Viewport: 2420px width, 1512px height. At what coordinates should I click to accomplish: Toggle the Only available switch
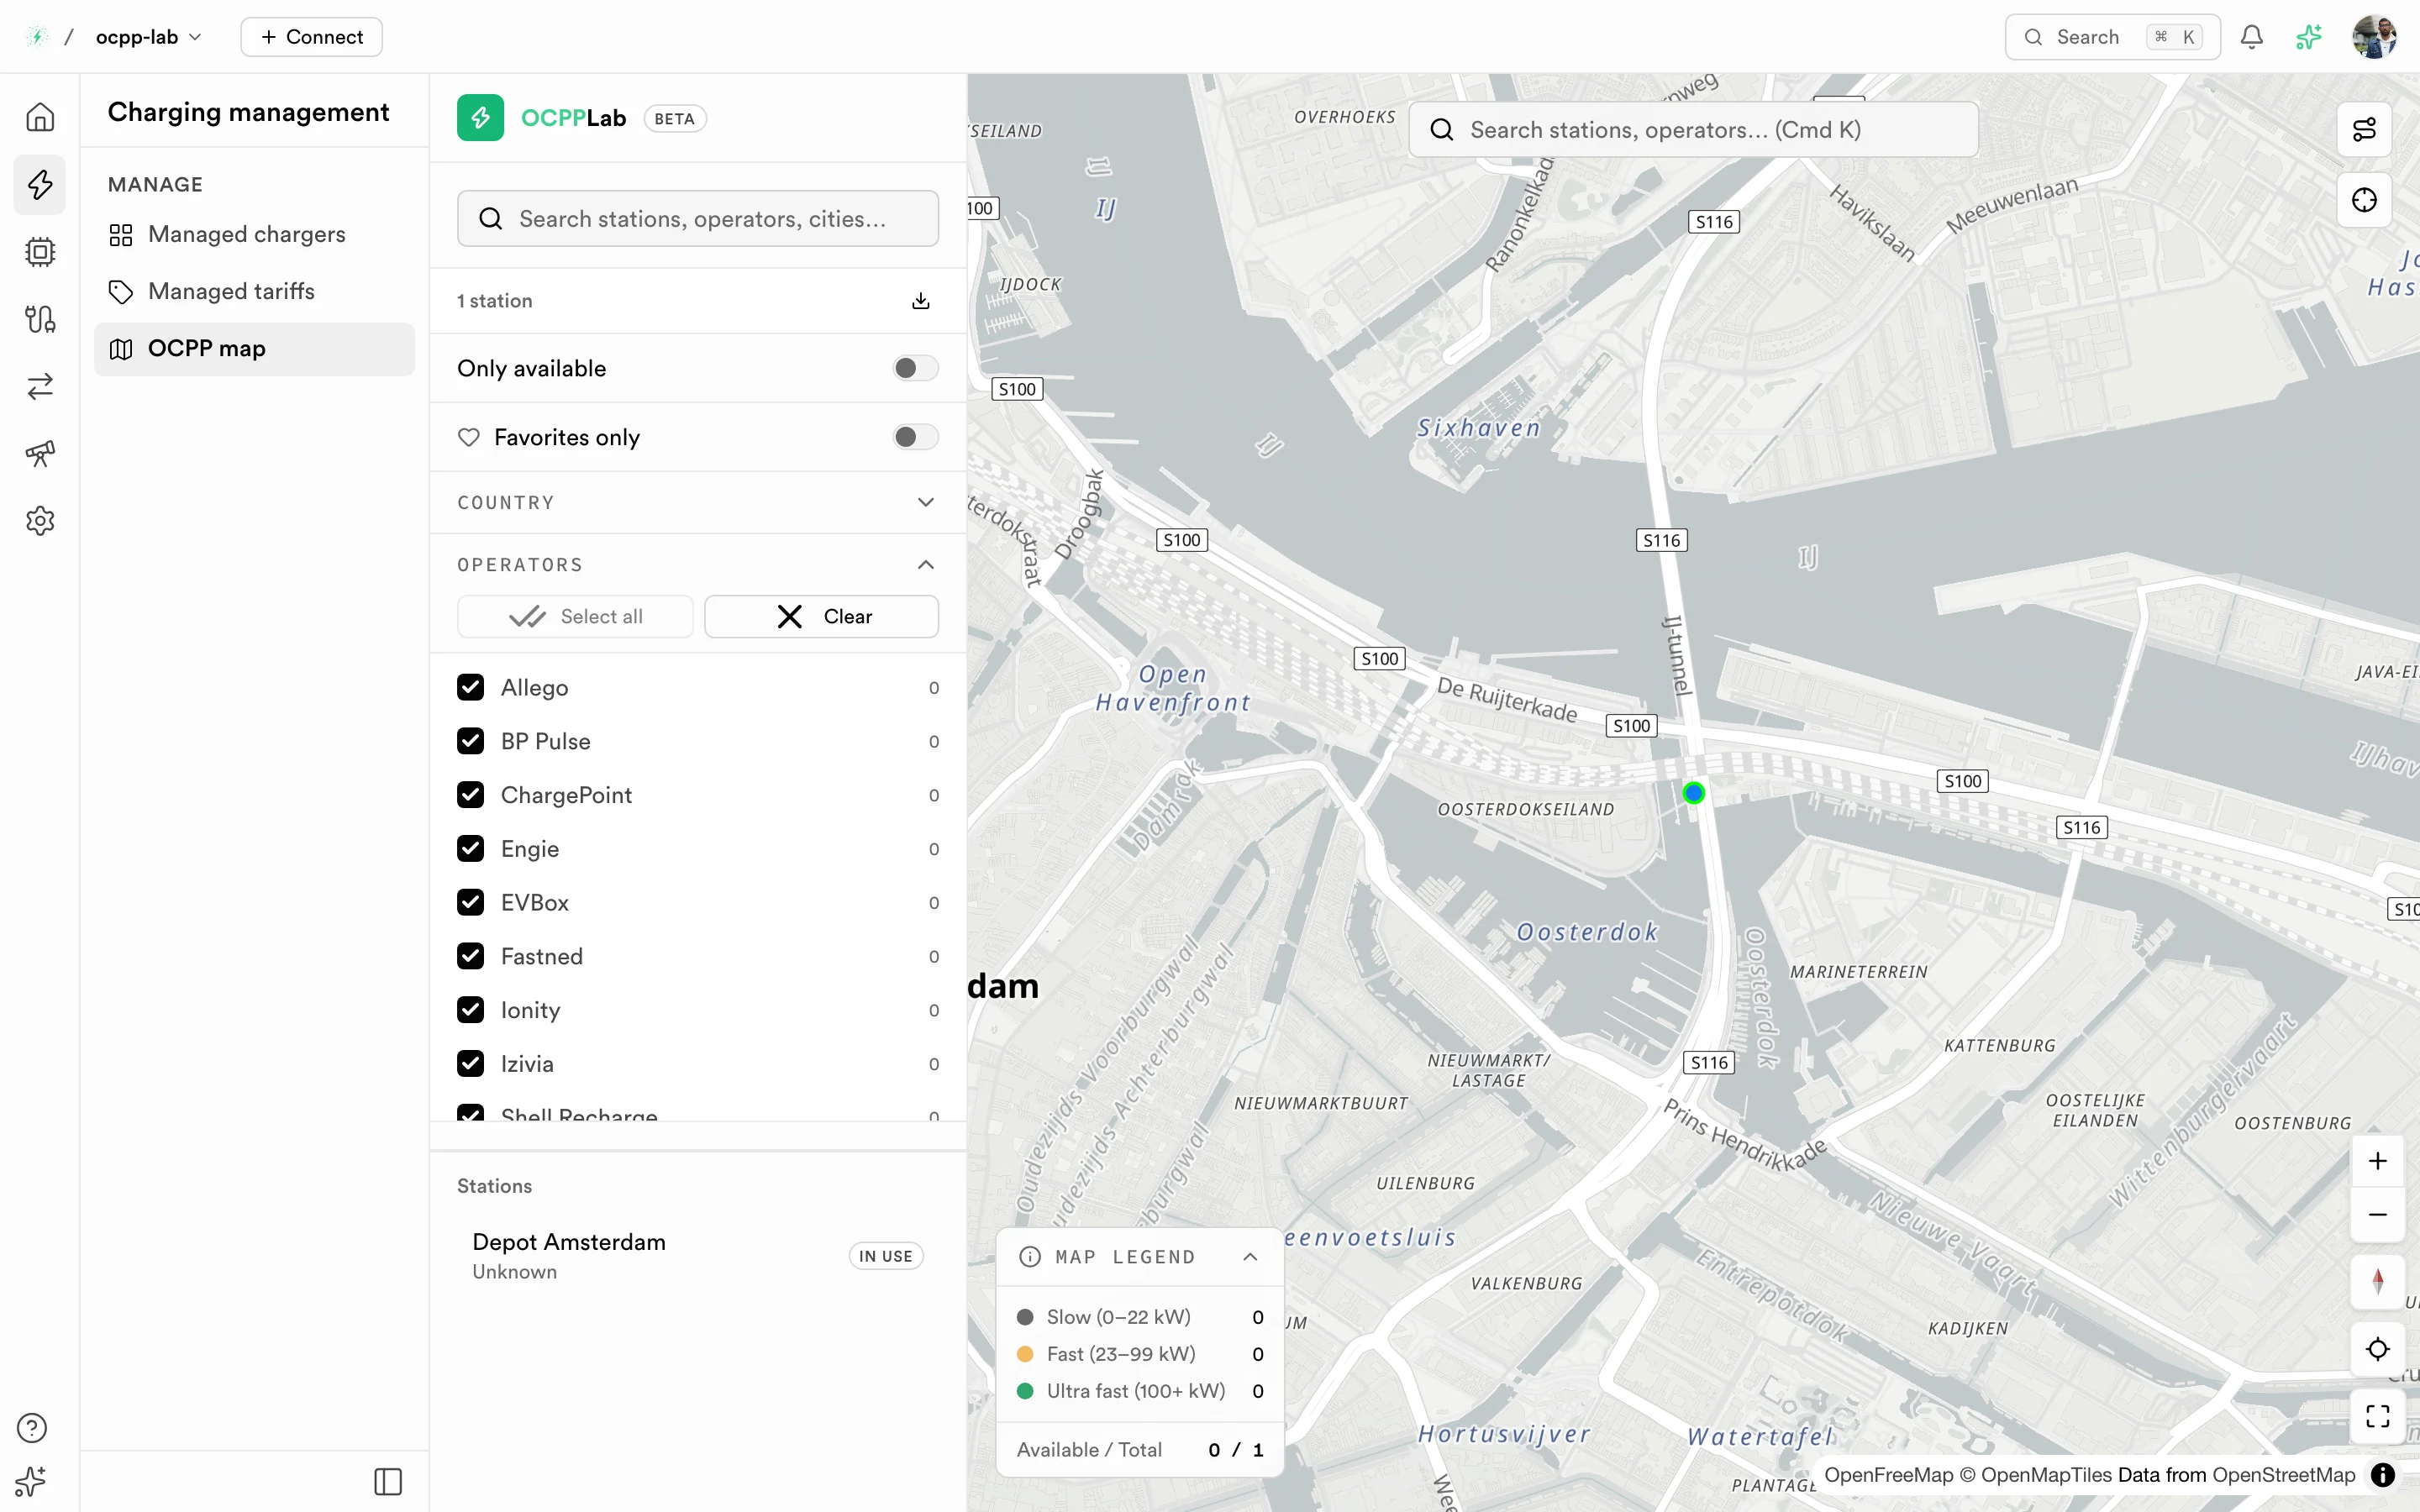click(x=915, y=368)
